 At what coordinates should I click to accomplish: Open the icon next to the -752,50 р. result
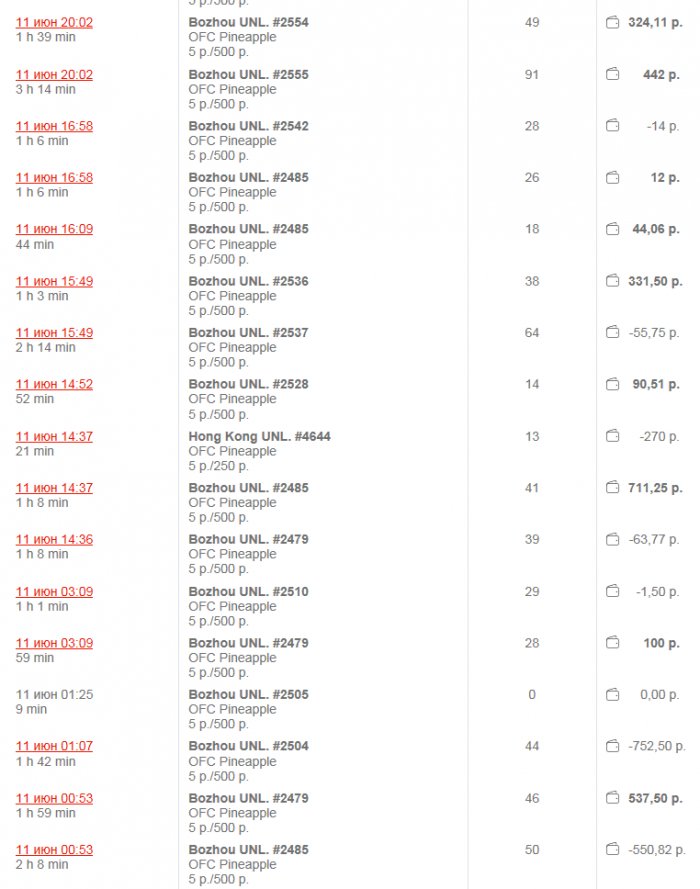613,746
